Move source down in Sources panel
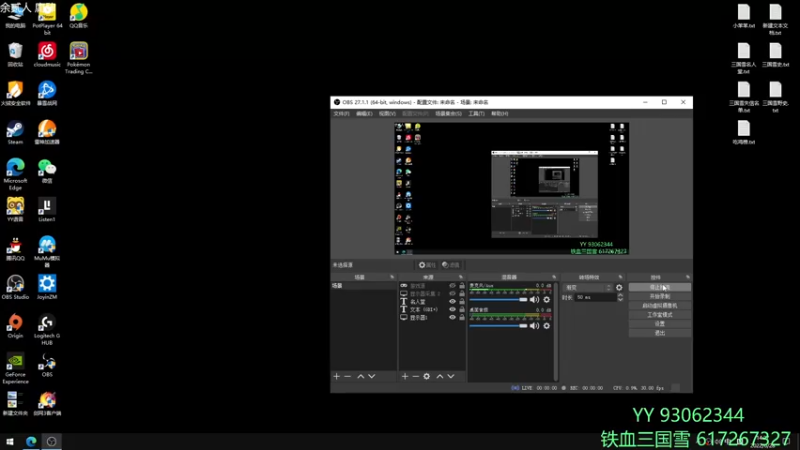The height and width of the screenshot is (450, 800). click(x=451, y=377)
